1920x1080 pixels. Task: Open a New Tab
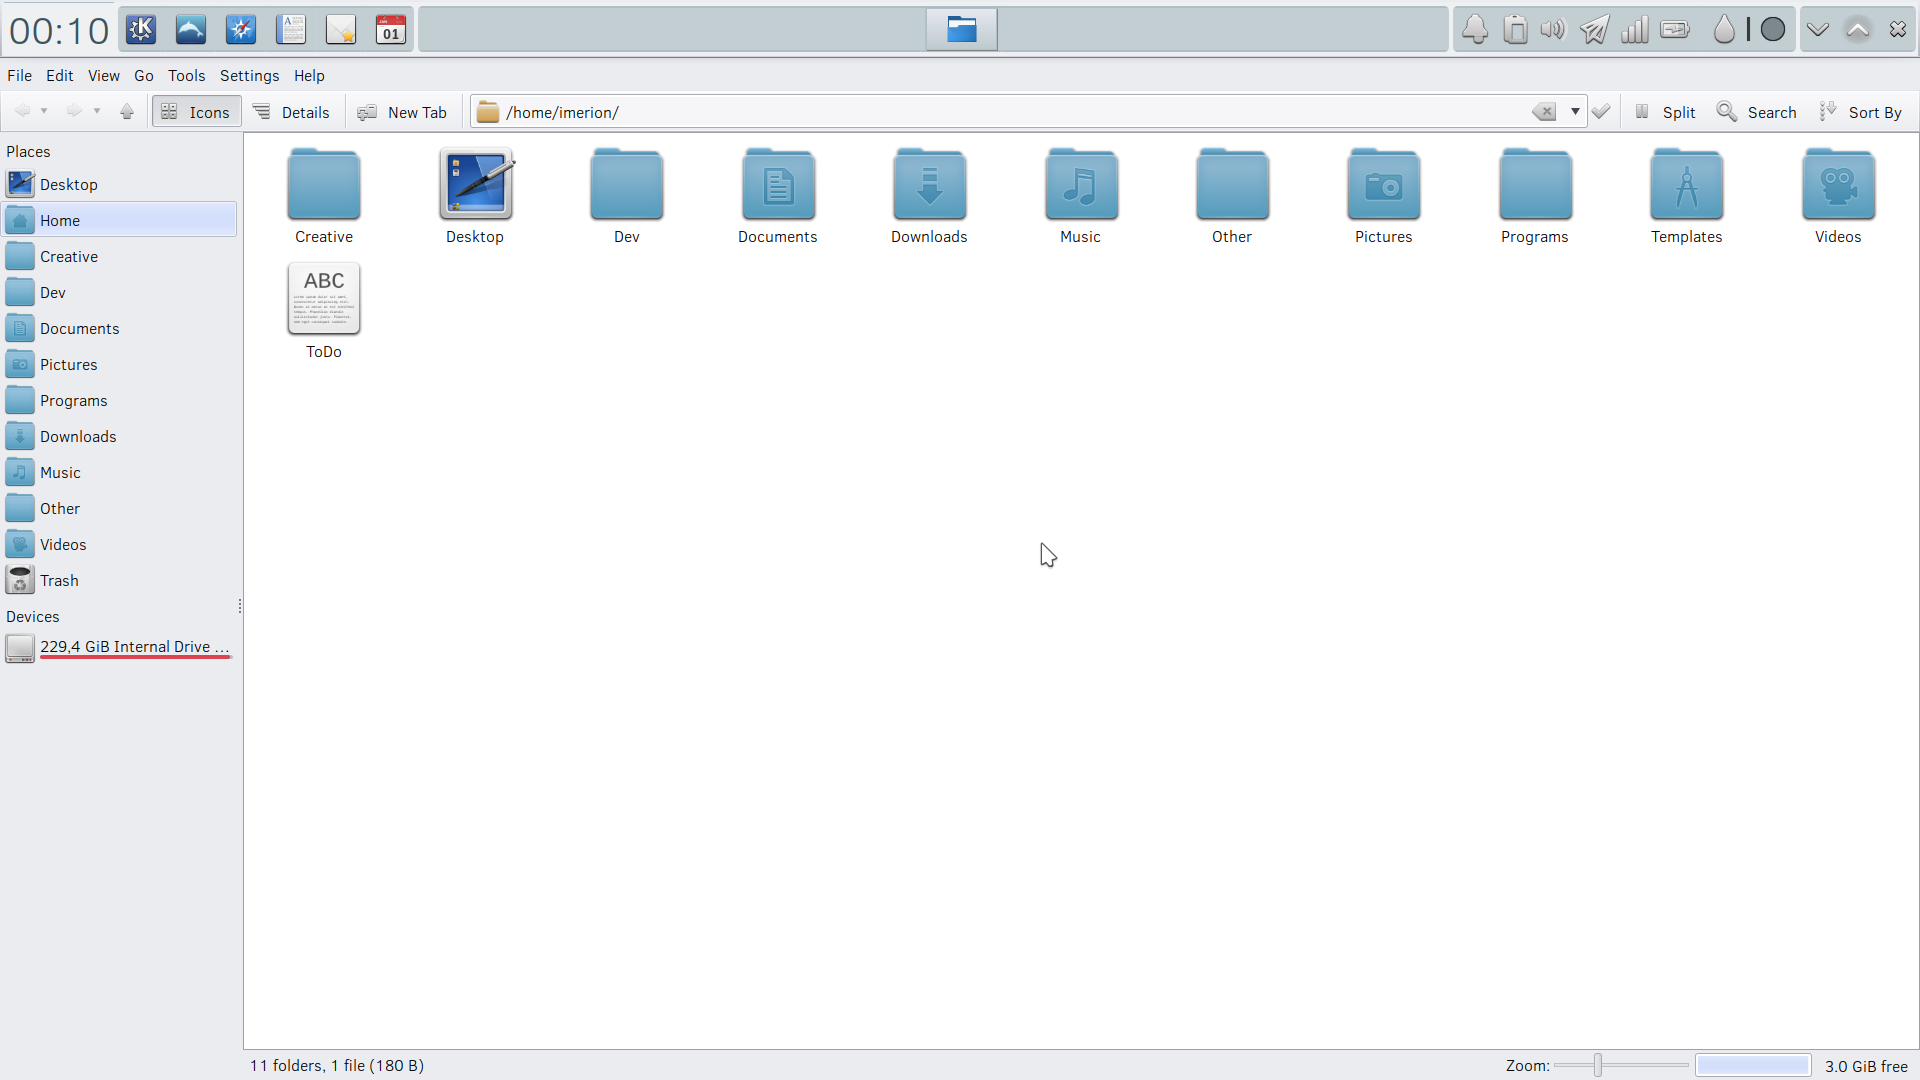(403, 112)
